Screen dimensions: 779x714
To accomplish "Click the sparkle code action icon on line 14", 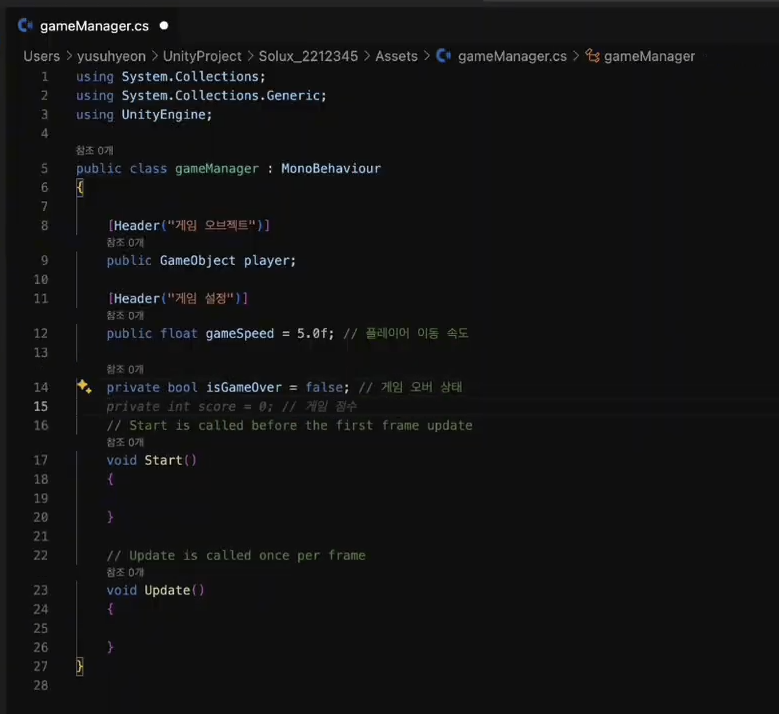I will click(84, 387).
